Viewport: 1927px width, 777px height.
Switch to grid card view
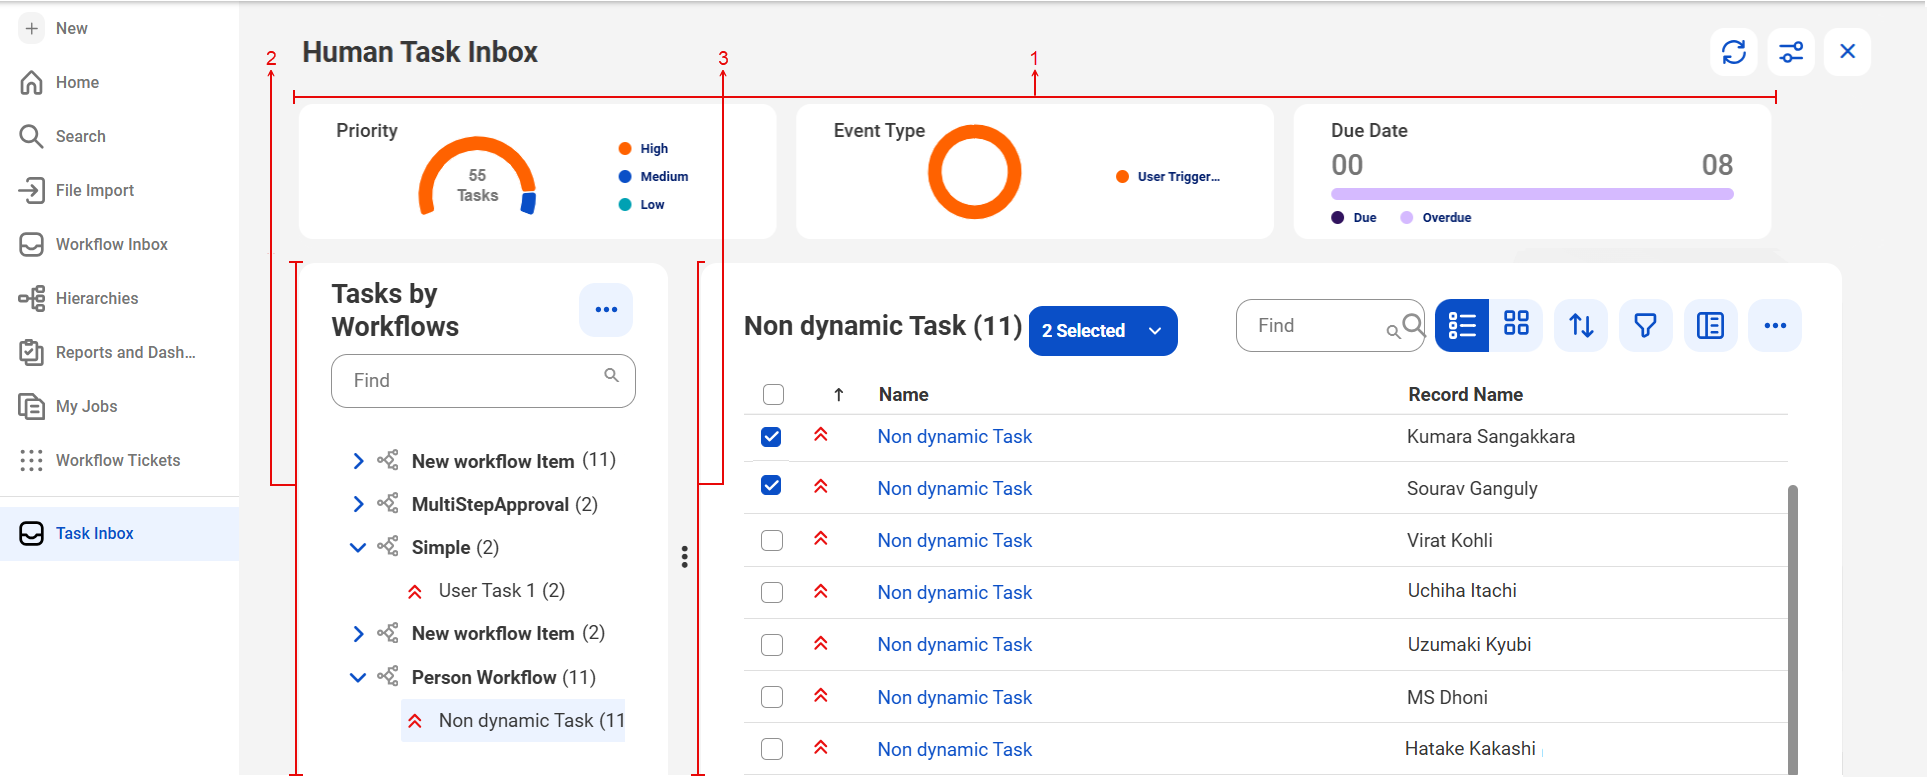[x=1516, y=325]
